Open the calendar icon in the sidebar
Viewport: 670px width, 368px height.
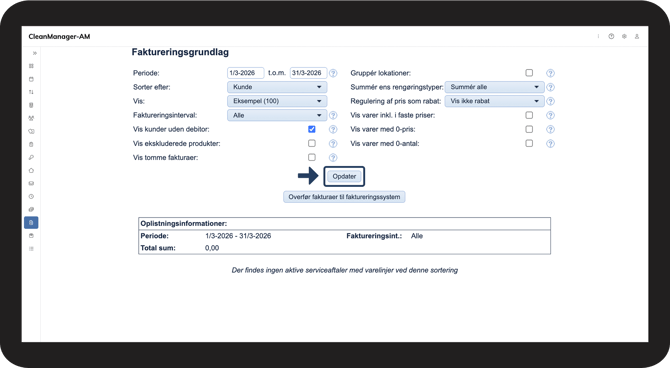point(31,79)
